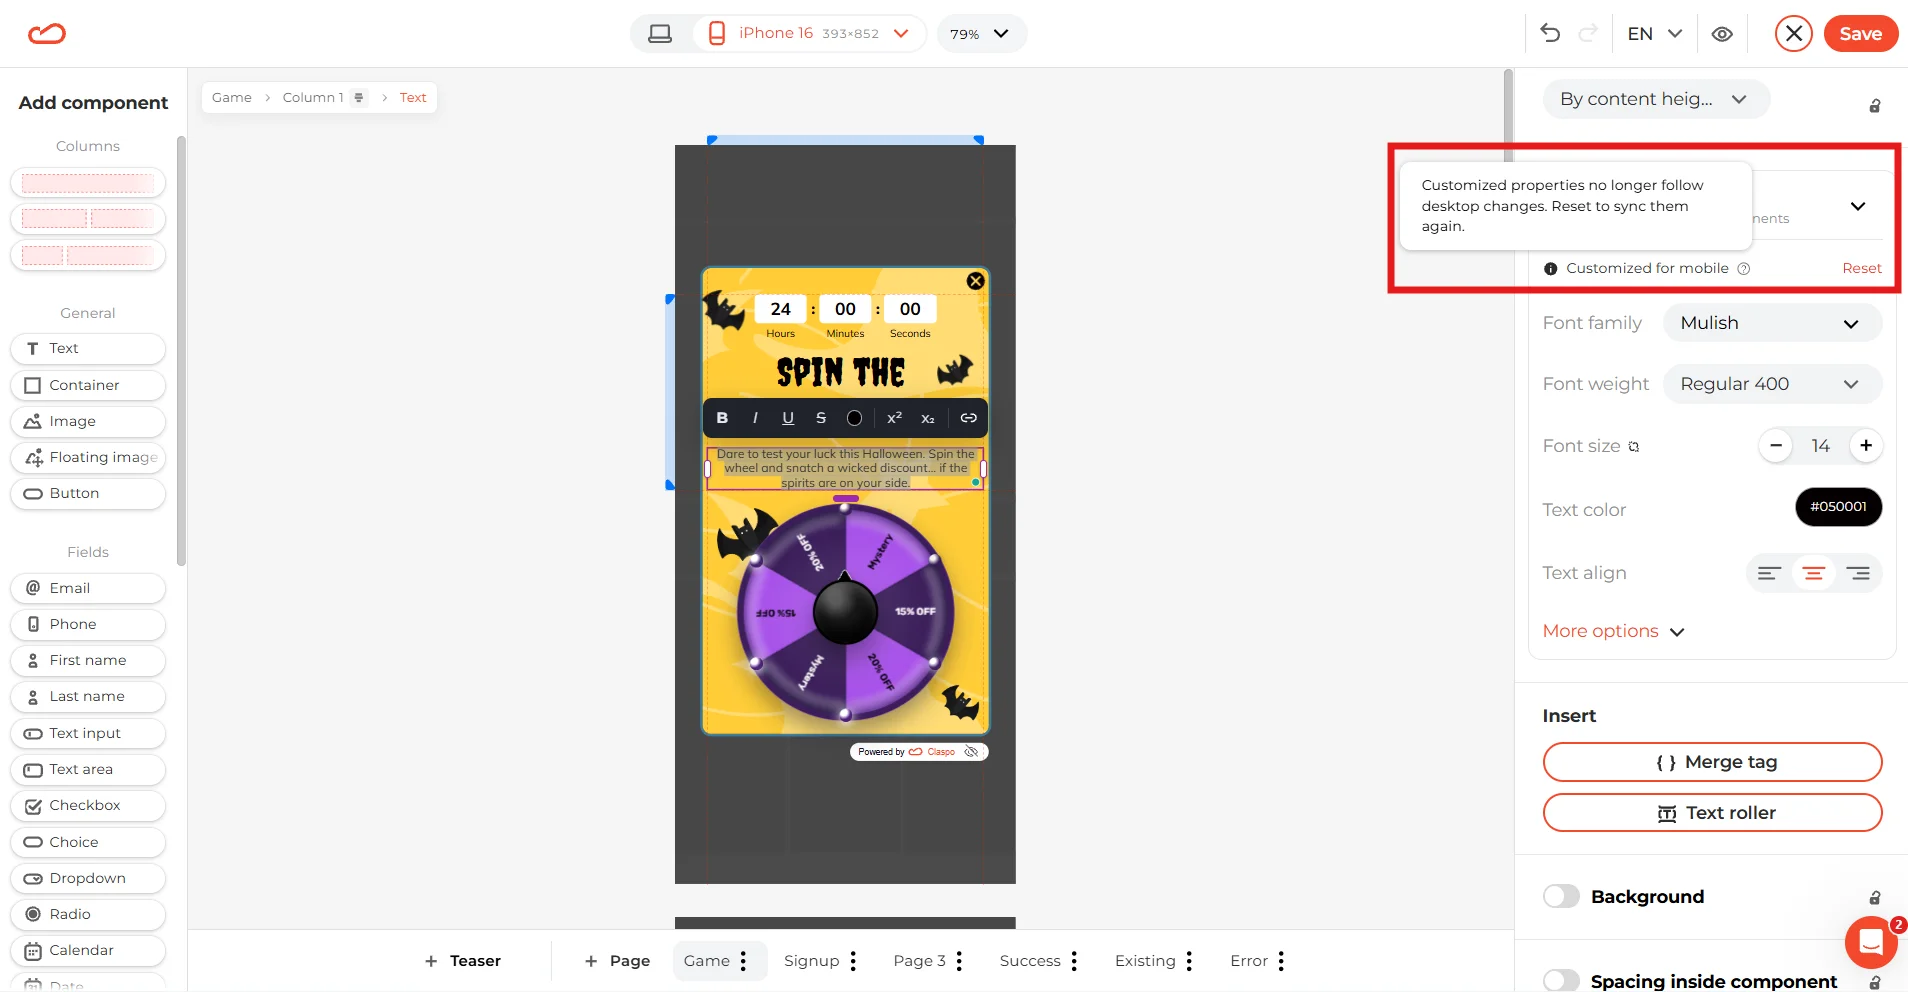Preview the widget with eye icon
Image resolution: width=1908 pixels, height=992 pixels.
[1722, 34]
